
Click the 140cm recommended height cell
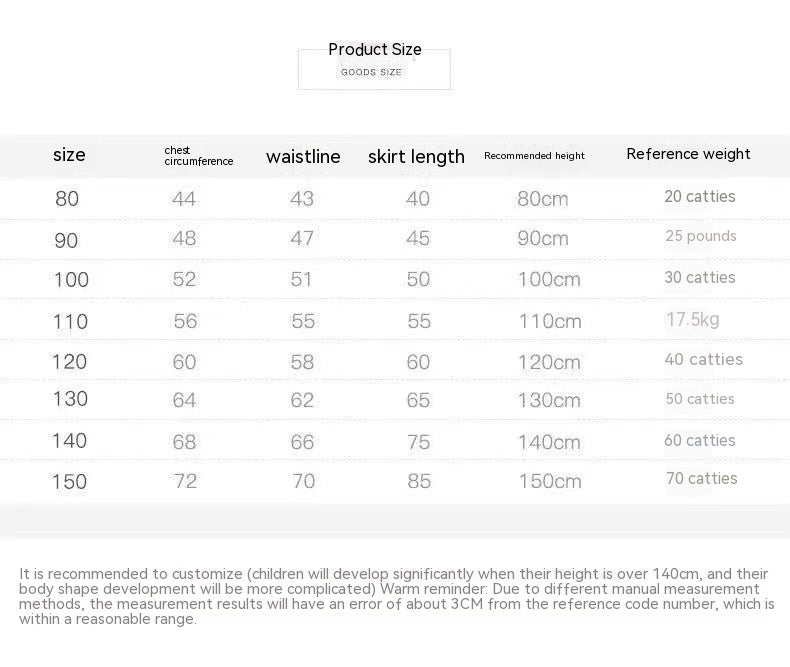(x=549, y=442)
